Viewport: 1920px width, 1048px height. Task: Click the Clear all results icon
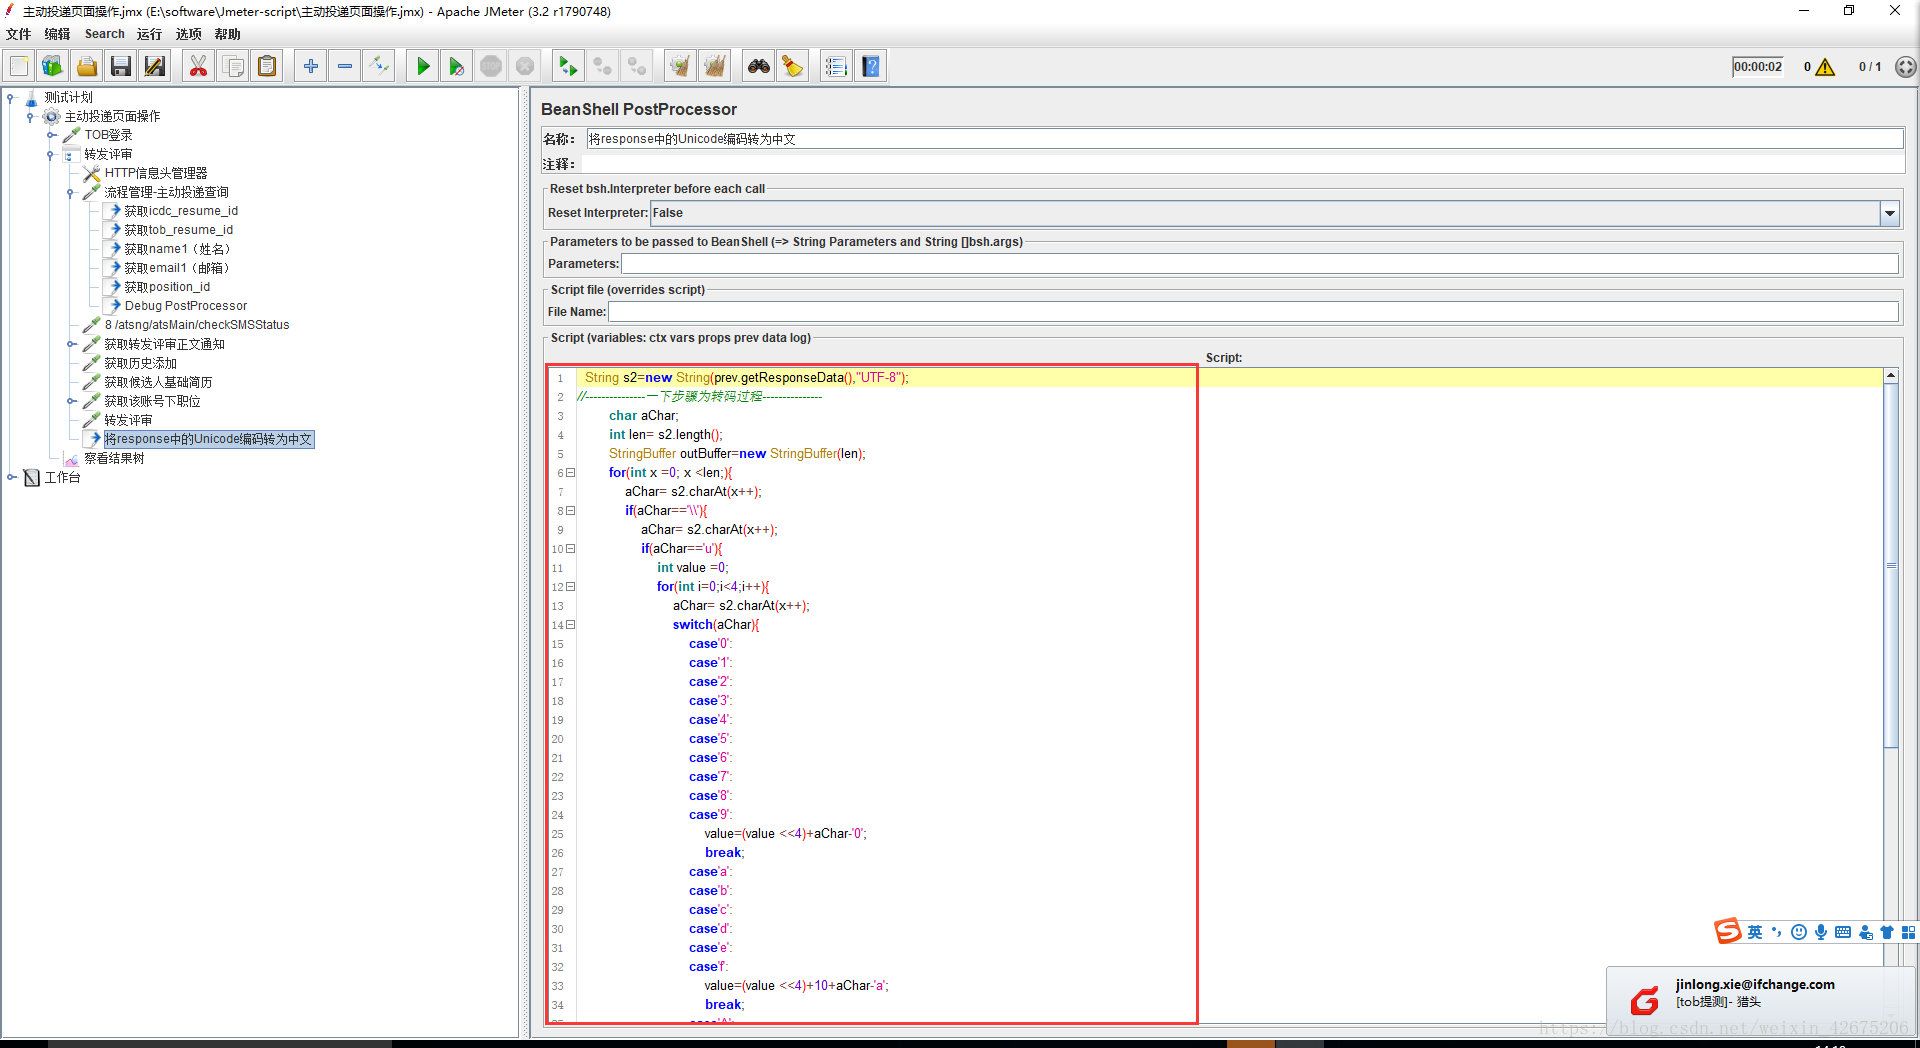point(715,67)
